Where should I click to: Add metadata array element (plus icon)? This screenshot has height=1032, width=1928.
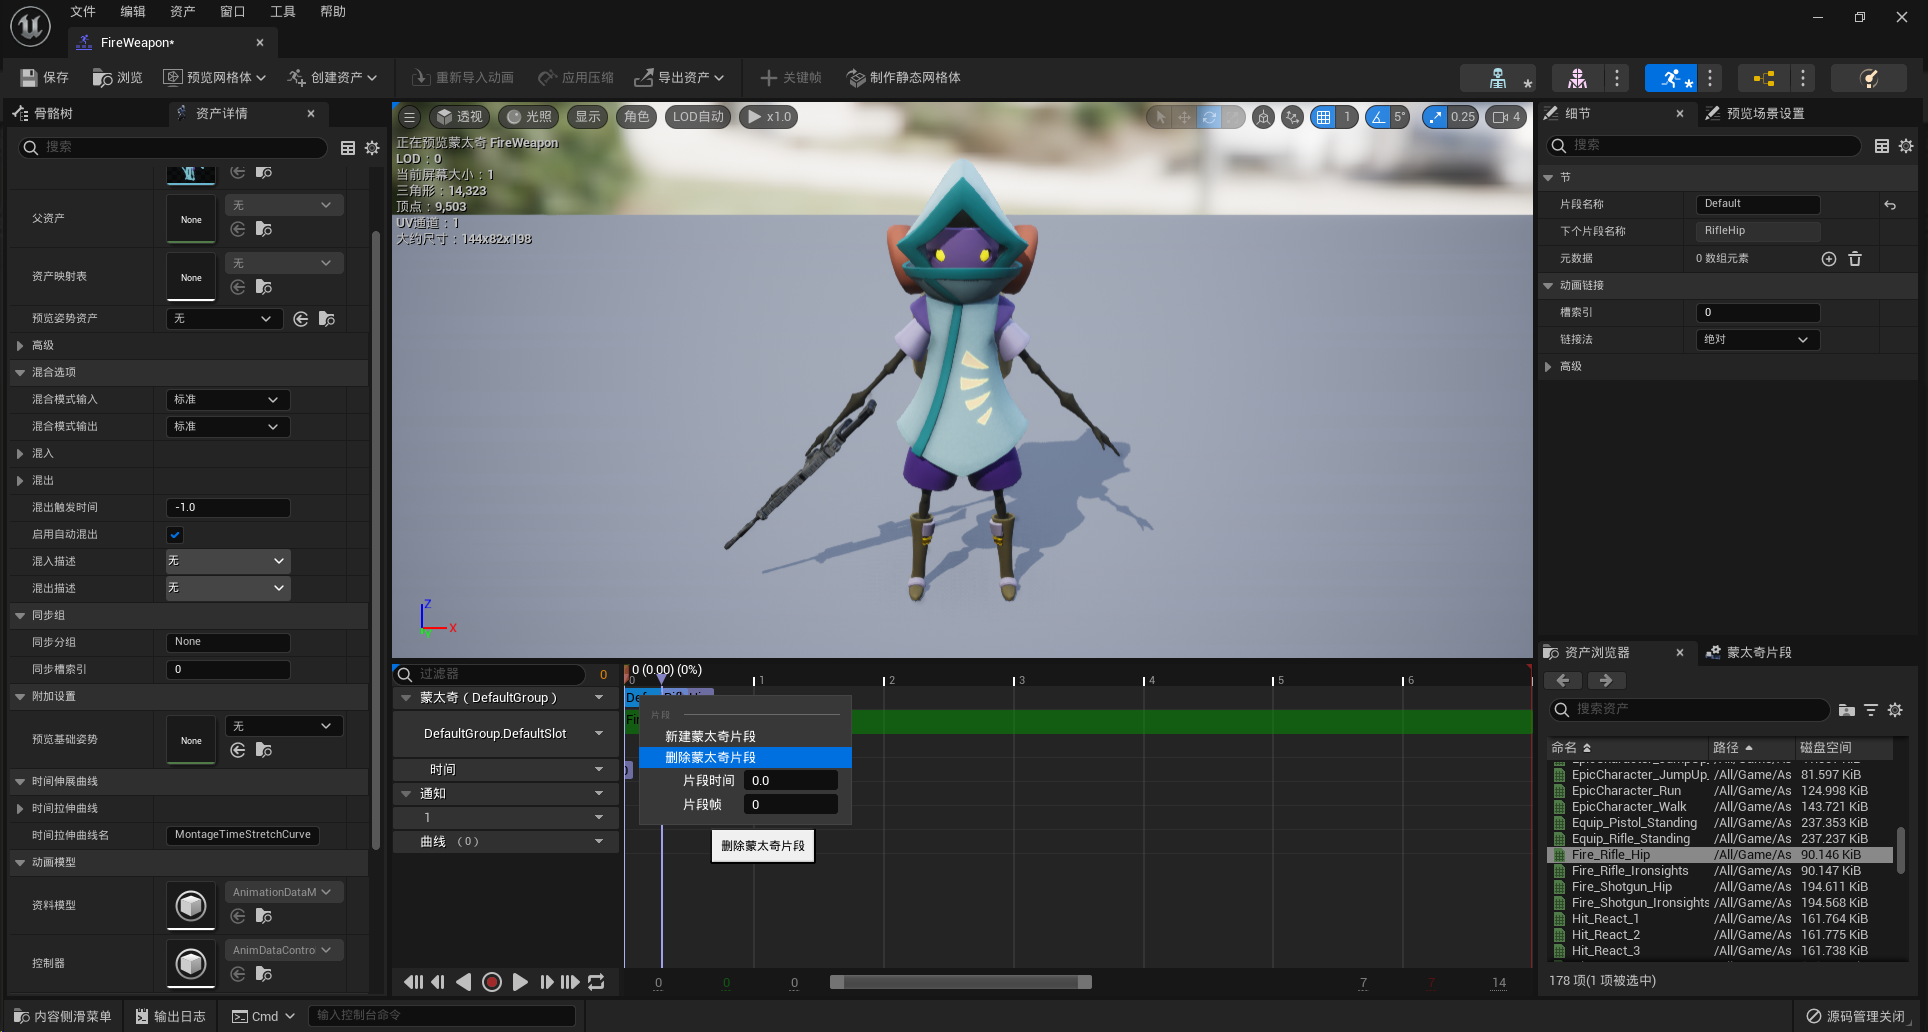[x=1829, y=259]
